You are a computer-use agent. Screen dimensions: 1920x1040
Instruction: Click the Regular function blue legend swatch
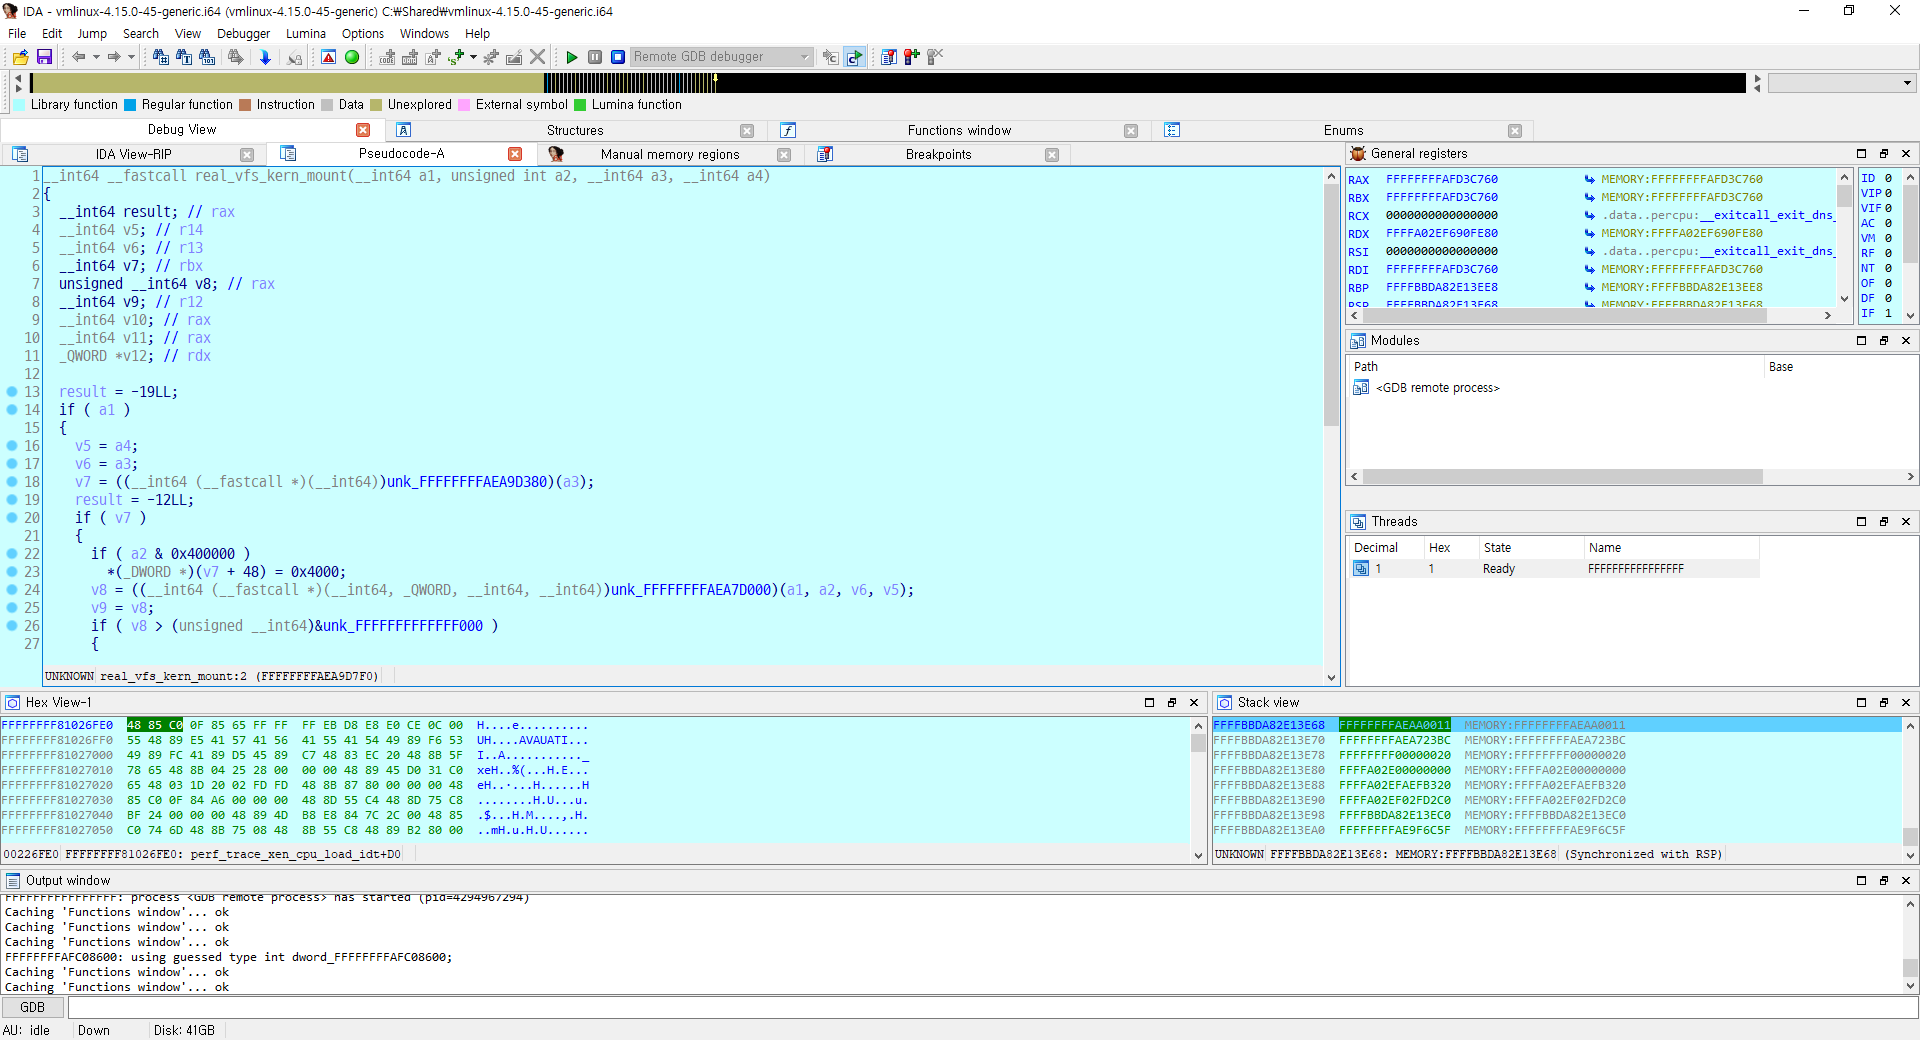coord(130,105)
